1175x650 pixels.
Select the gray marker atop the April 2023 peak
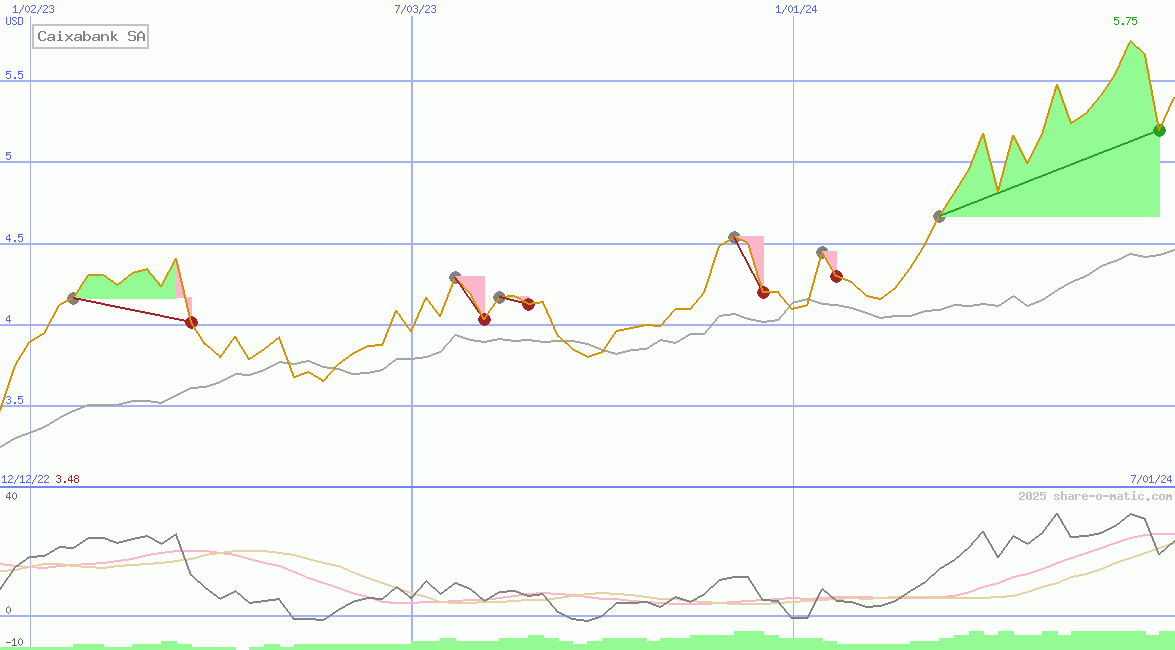[456, 276]
